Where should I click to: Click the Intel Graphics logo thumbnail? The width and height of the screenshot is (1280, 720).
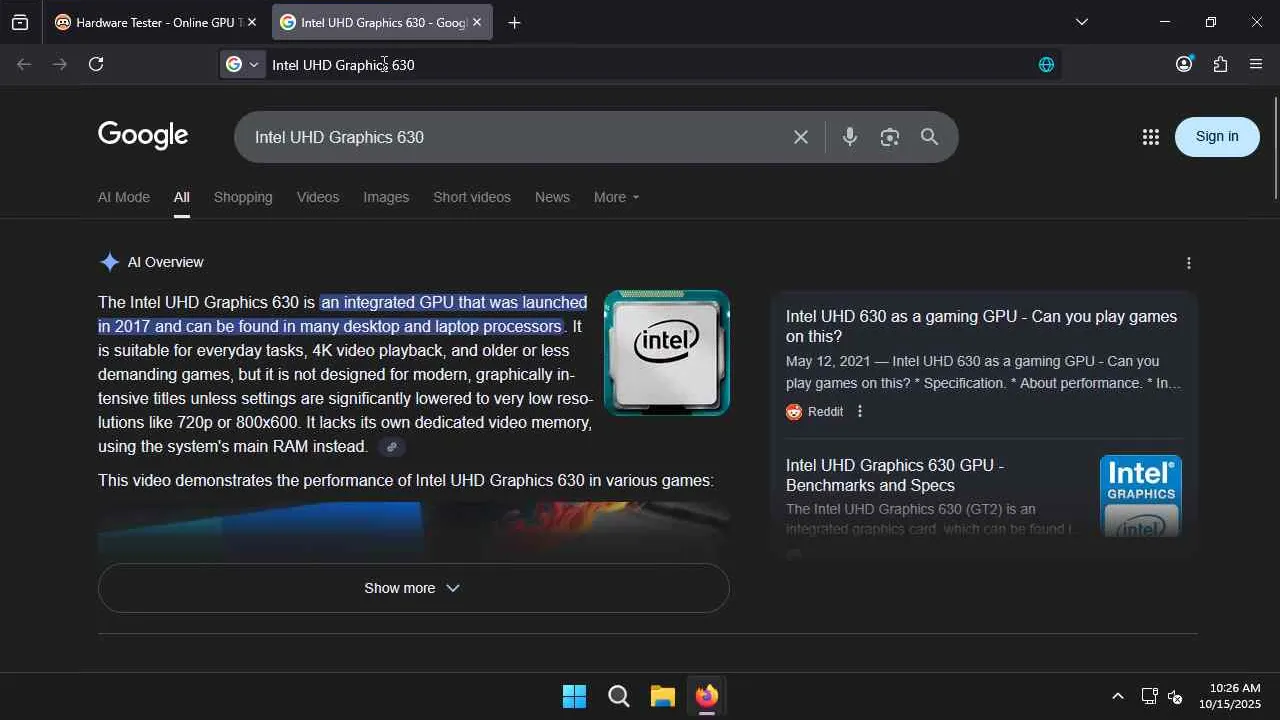pyautogui.click(x=1141, y=495)
